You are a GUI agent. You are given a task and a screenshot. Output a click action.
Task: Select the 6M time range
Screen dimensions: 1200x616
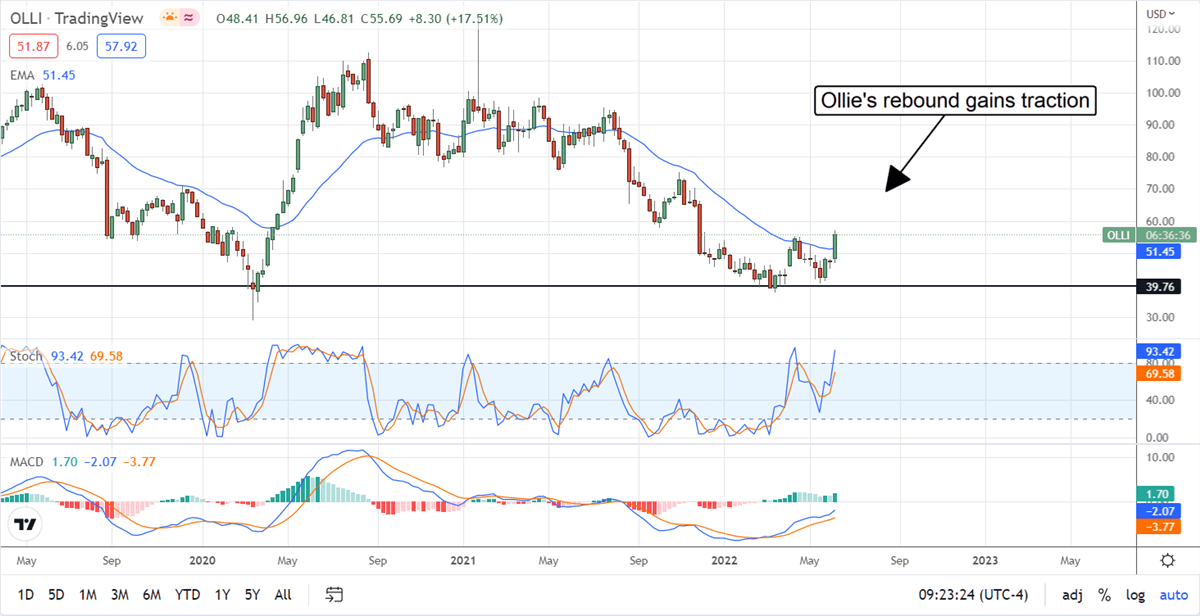[x=152, y=595]
